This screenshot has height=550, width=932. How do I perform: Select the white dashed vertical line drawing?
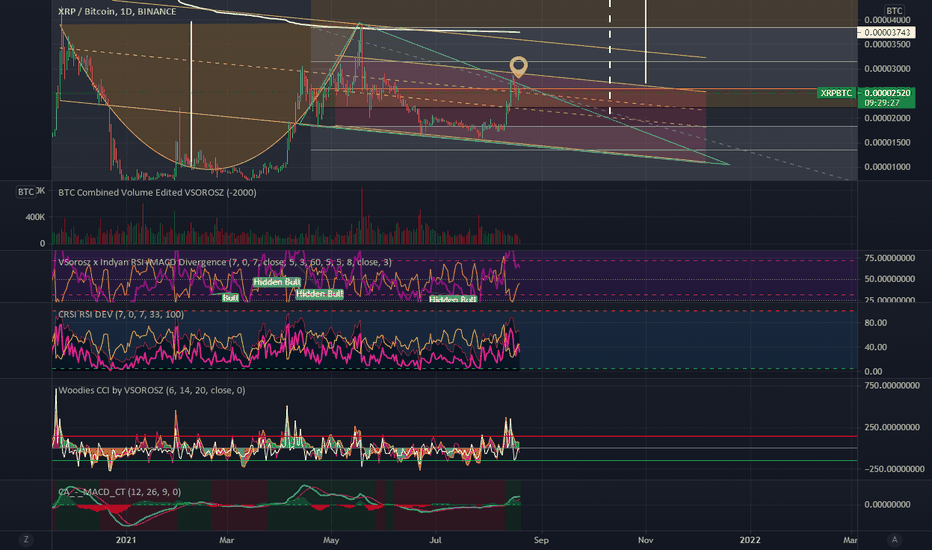610,56
